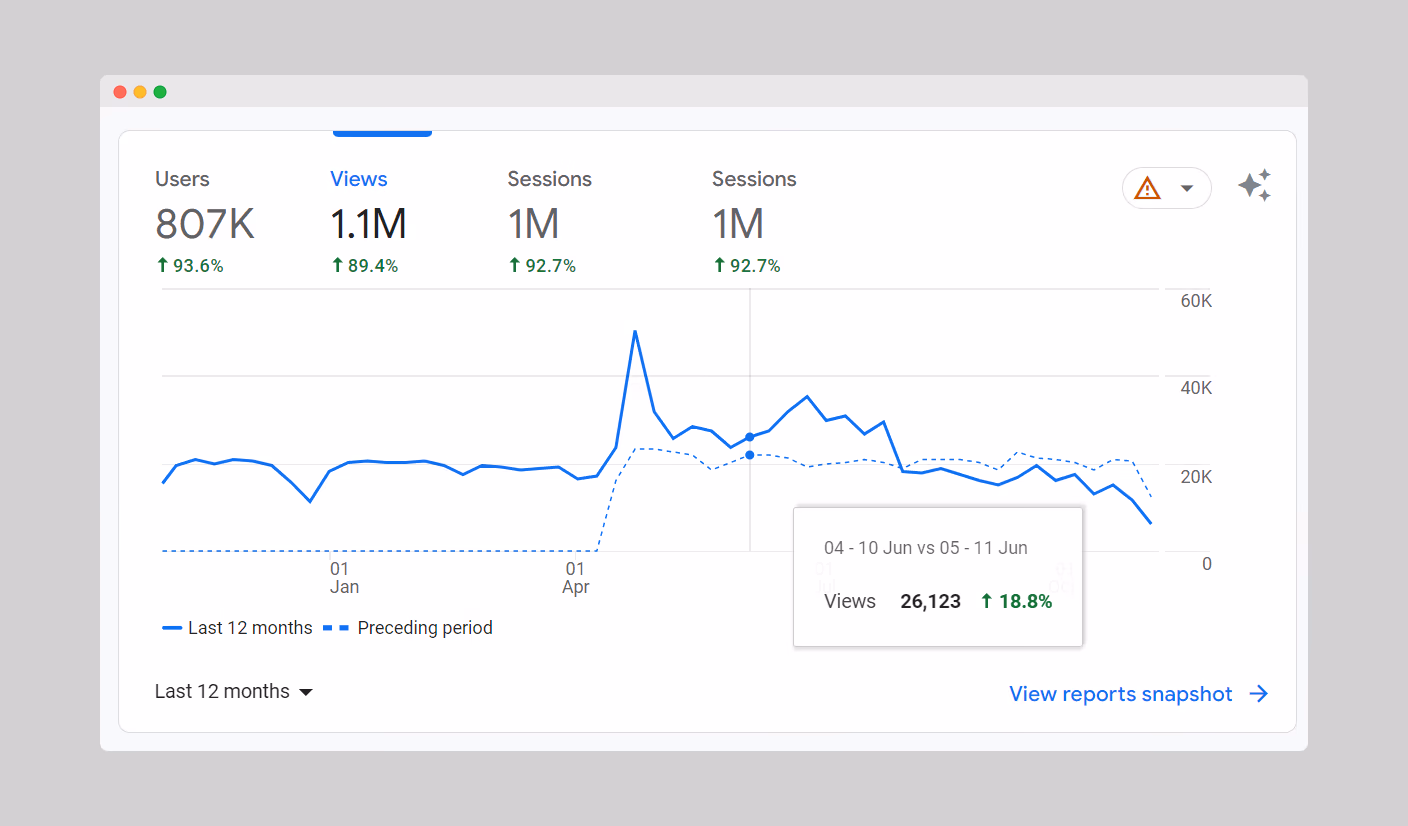The image size is (1408, 826).
Task: Click the green up arrow beside 89.4%
Action: 337,266
